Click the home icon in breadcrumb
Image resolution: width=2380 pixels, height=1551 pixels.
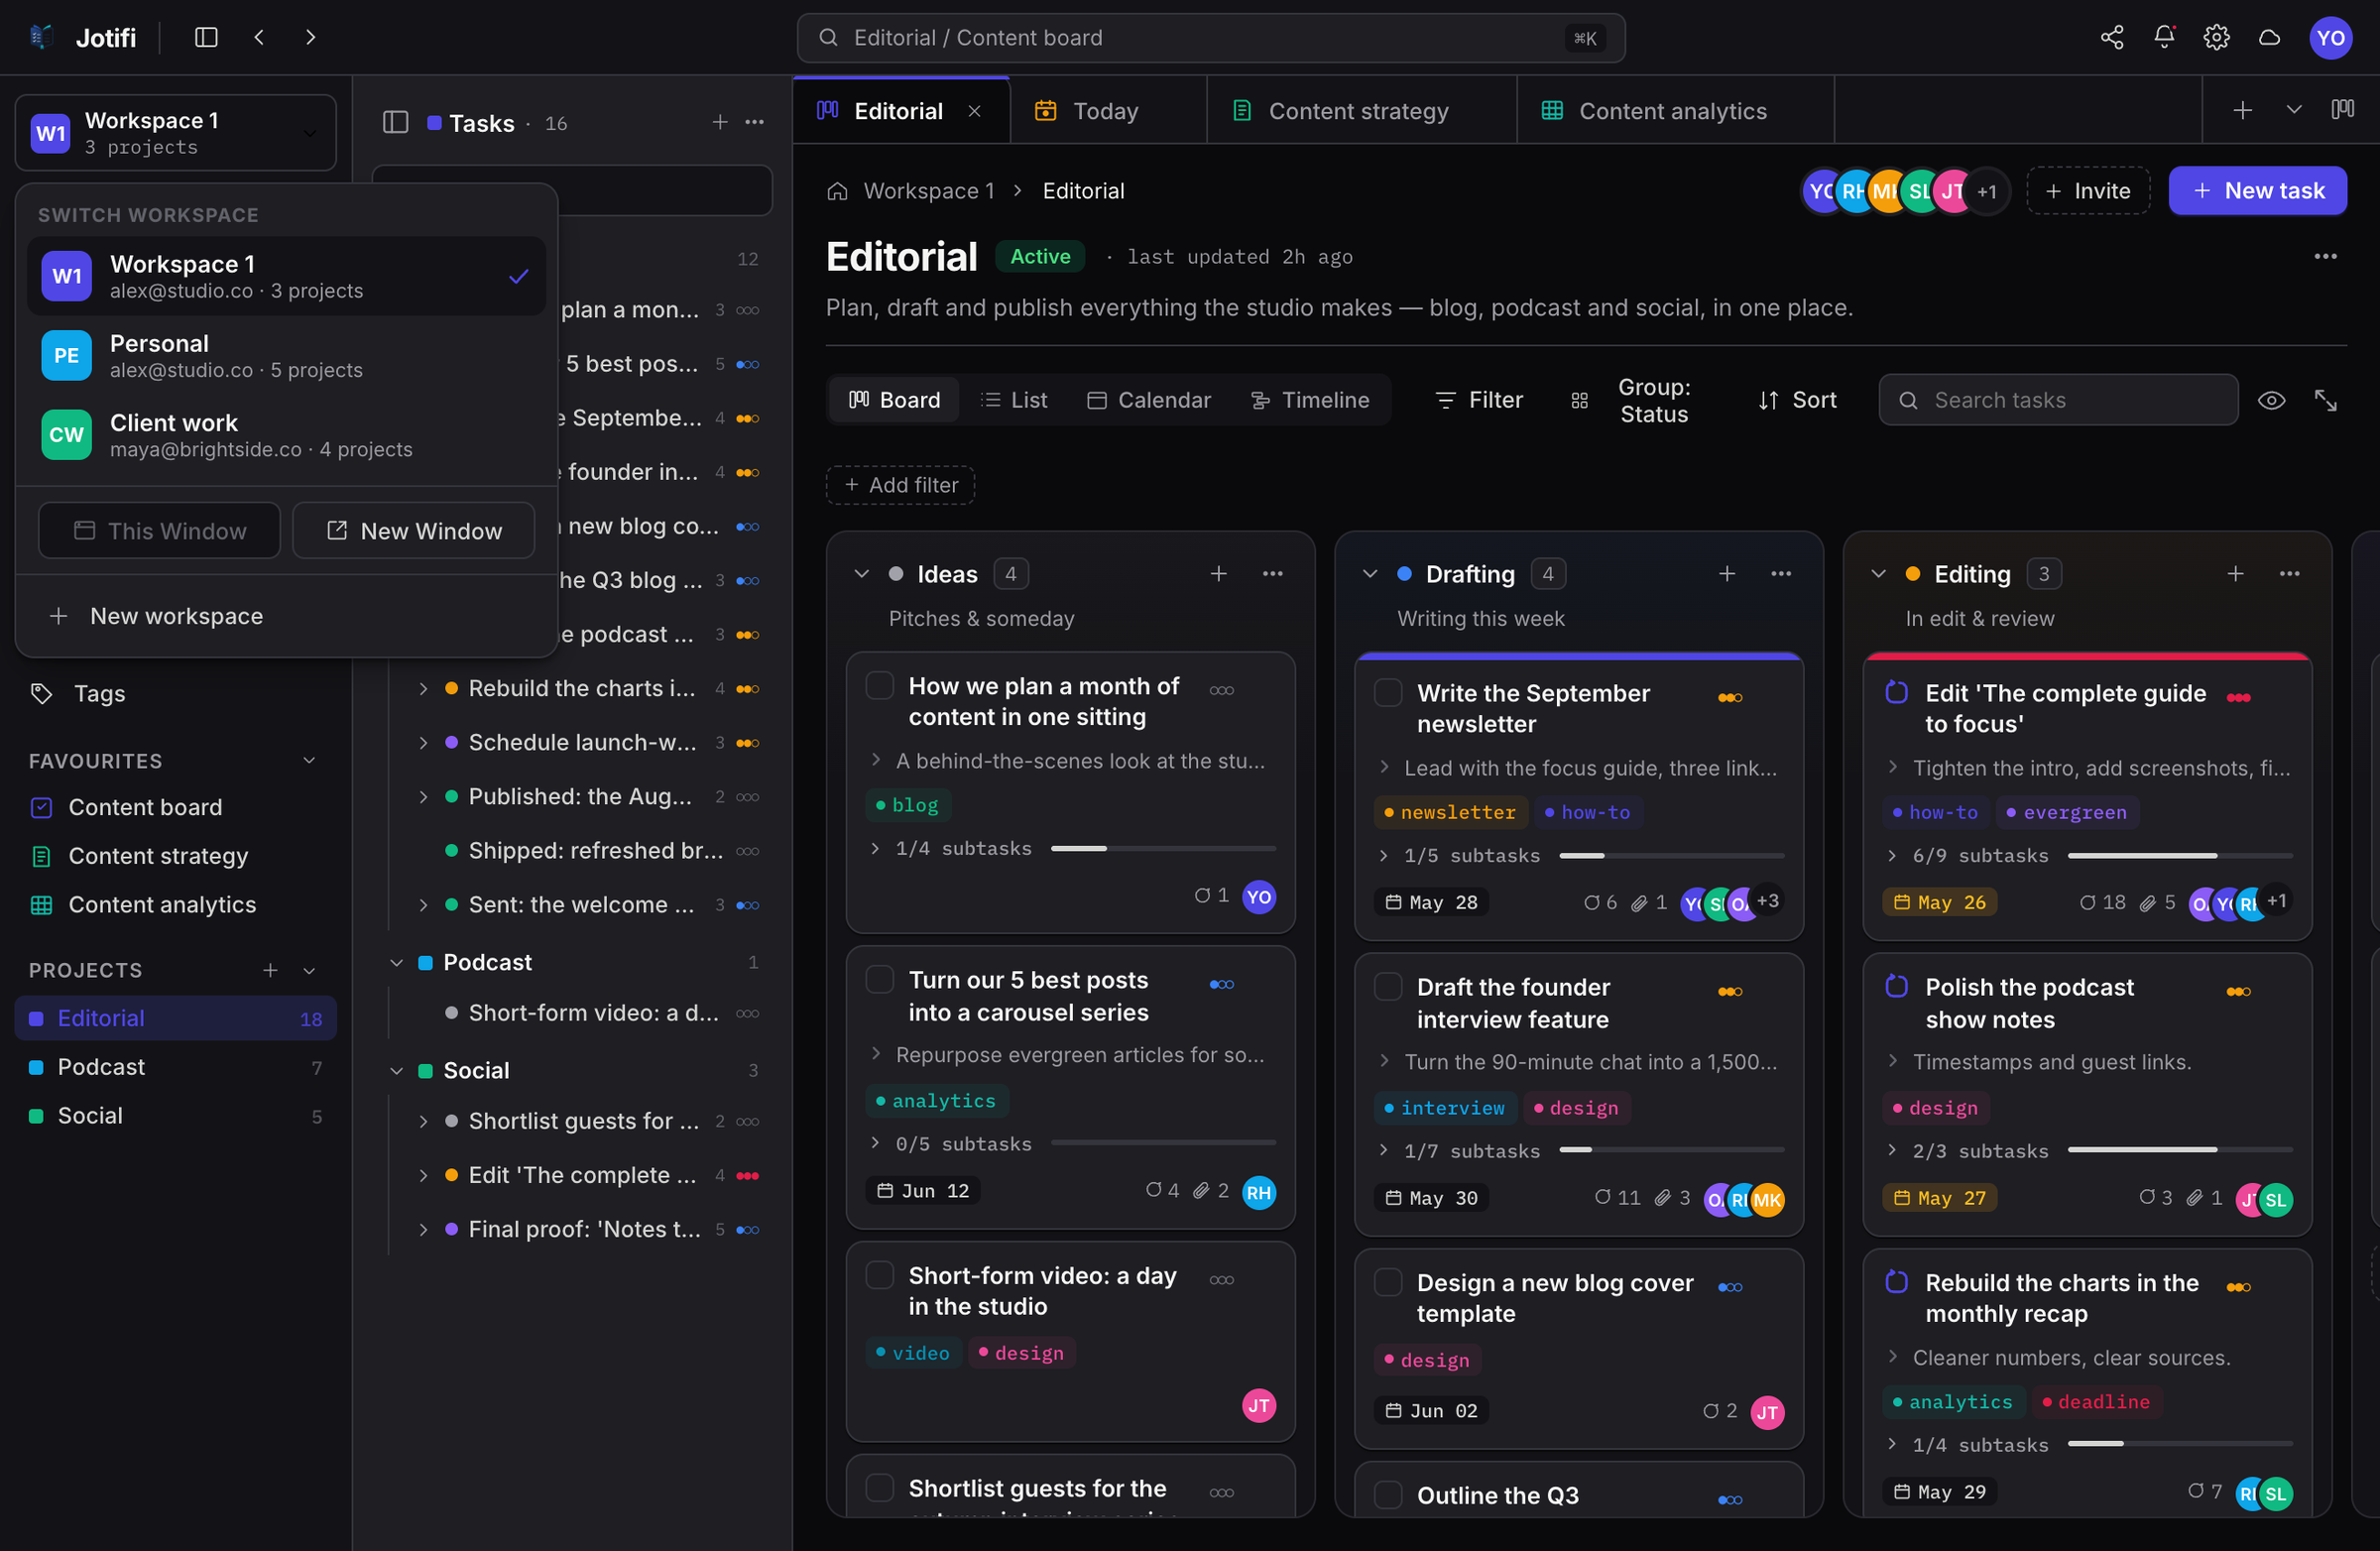[837, 191]
